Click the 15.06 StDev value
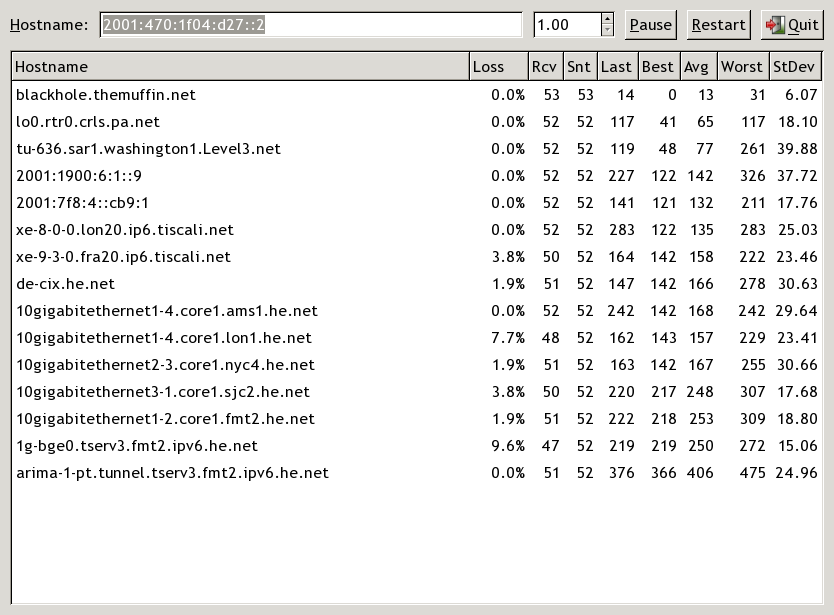 tap(797, 446)
